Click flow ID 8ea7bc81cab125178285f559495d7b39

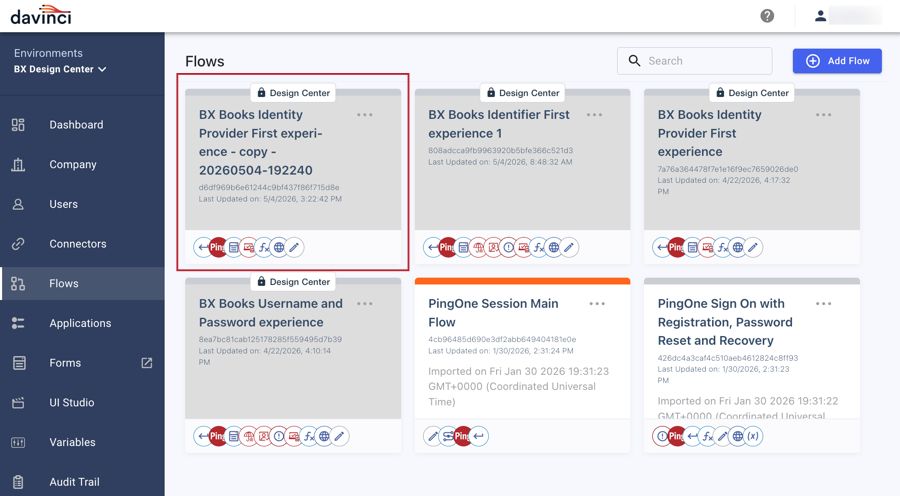pos(270,339)
